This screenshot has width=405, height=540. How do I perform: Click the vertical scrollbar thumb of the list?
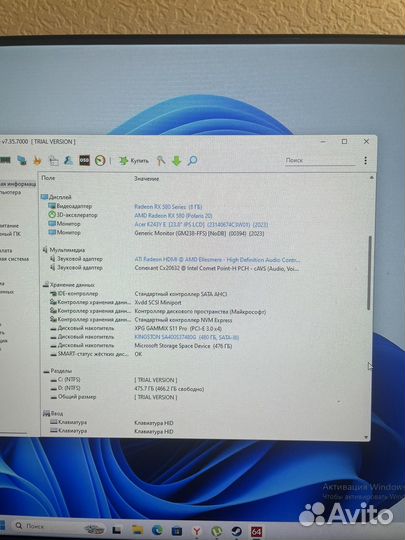(x=369, y=272)
